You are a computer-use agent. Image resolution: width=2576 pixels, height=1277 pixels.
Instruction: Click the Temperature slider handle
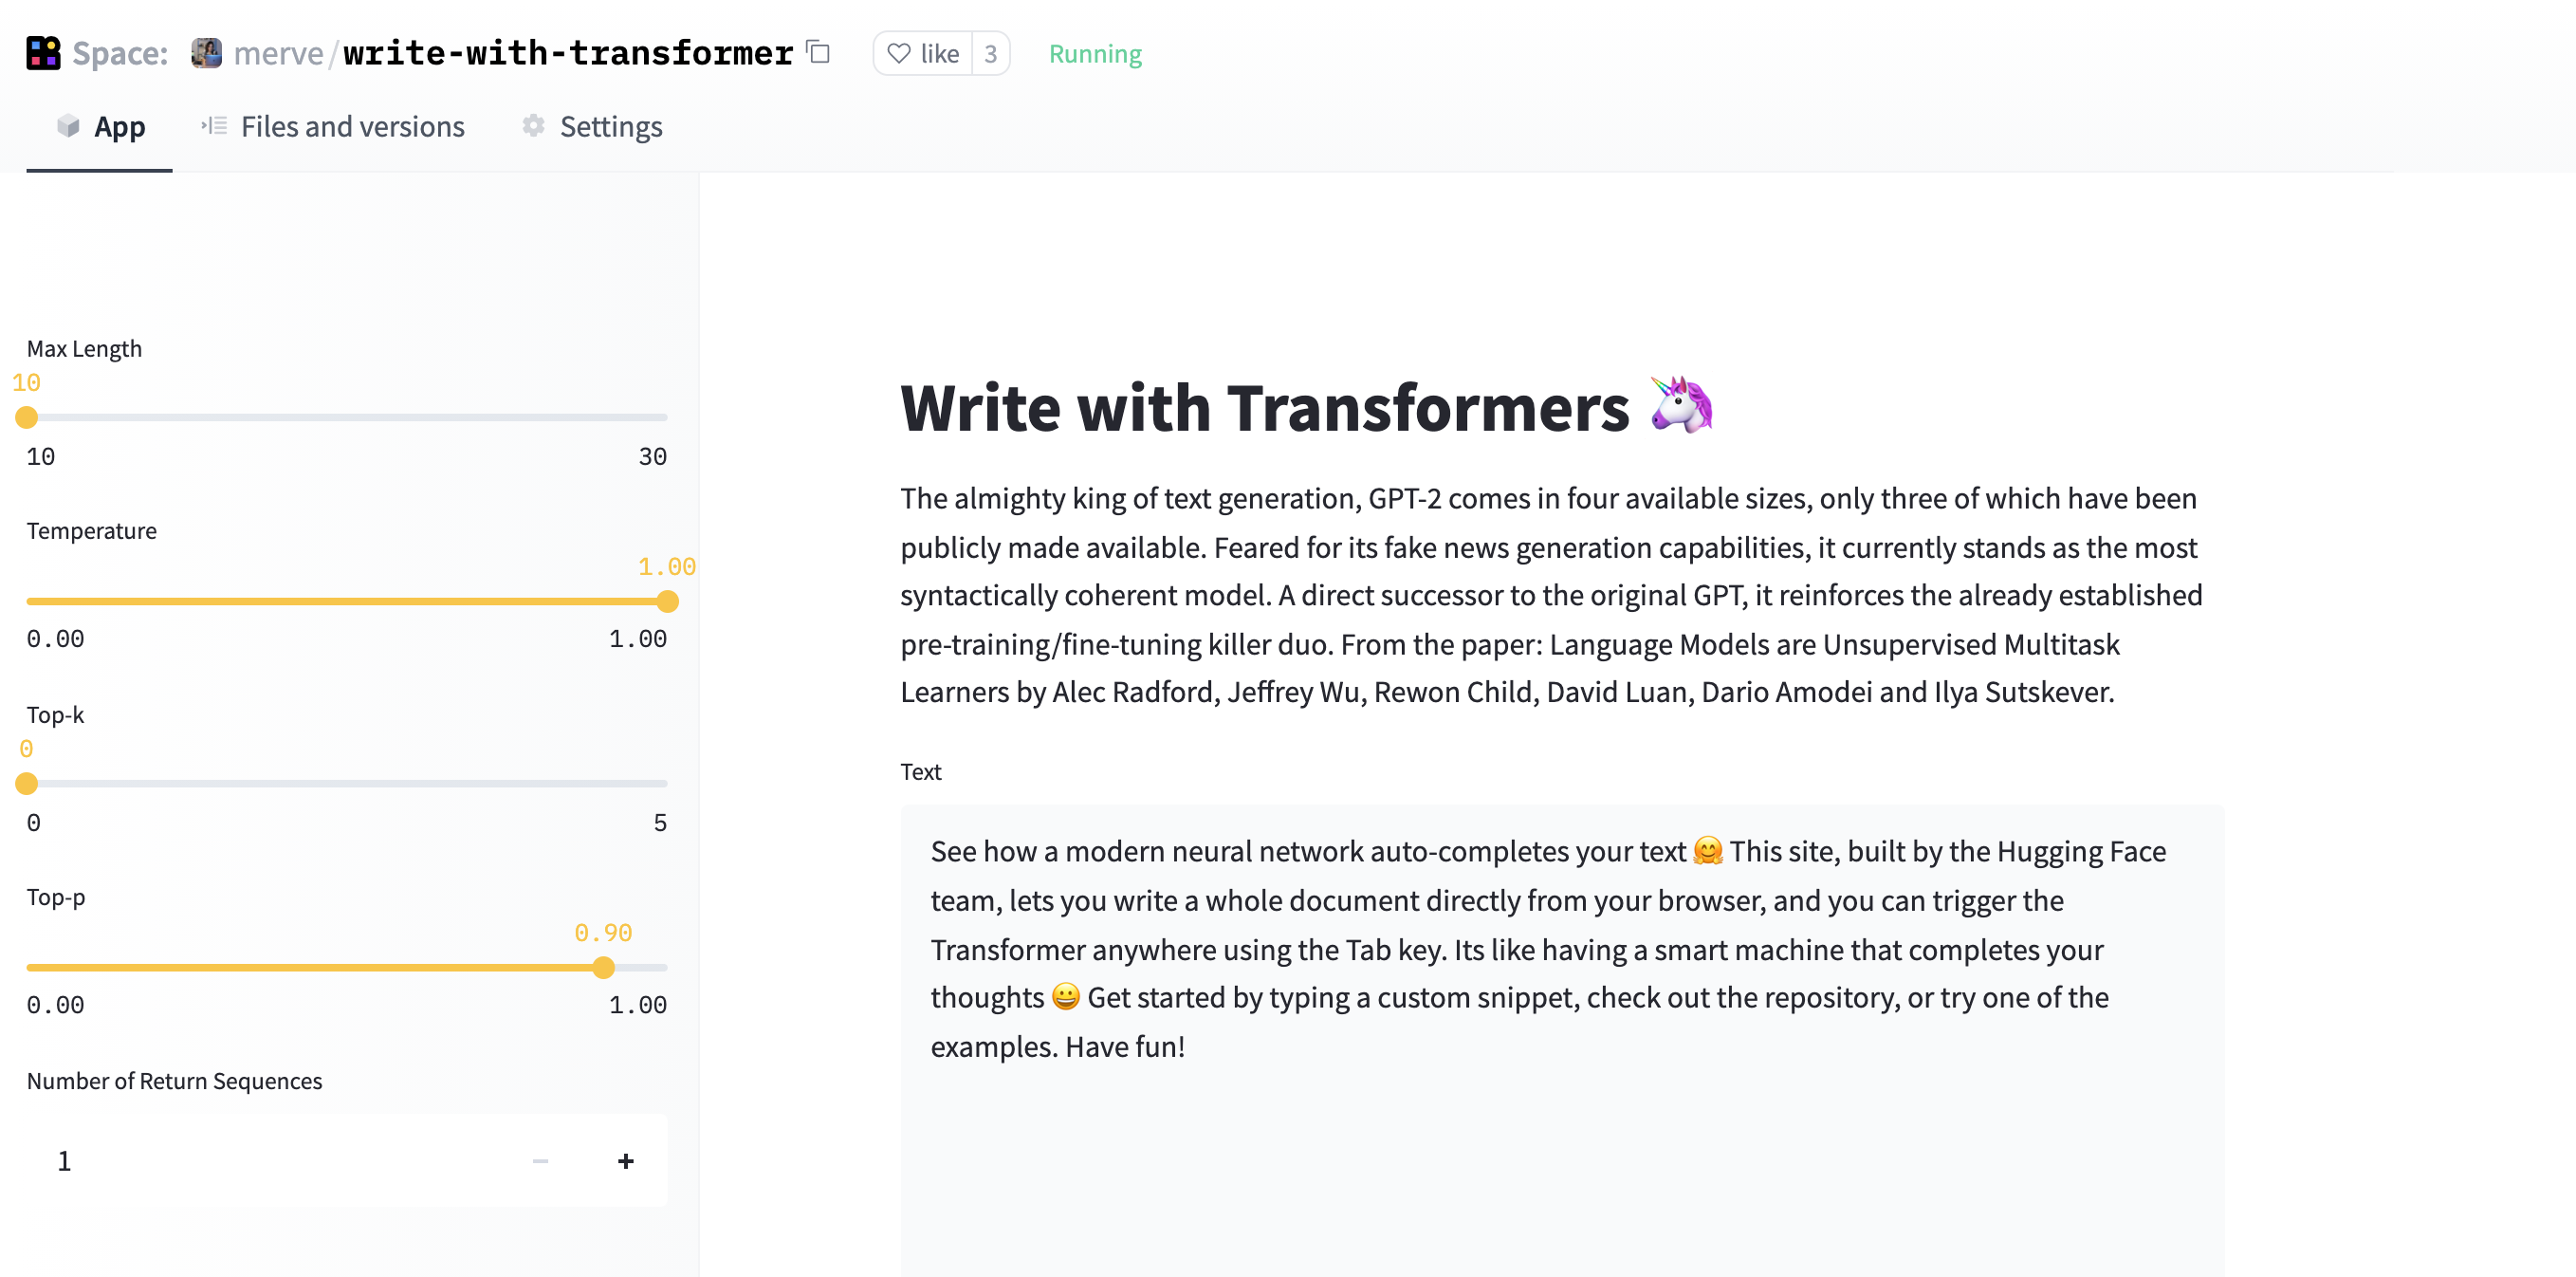667,601
